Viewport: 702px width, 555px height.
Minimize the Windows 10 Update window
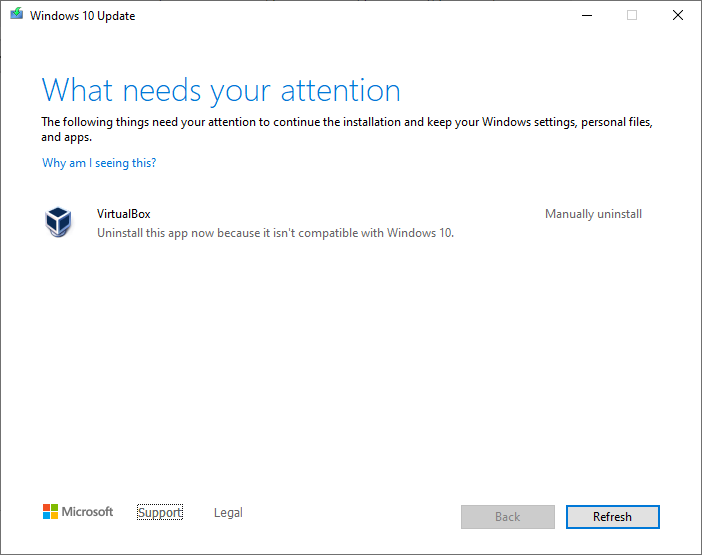[x=587, y=16]
